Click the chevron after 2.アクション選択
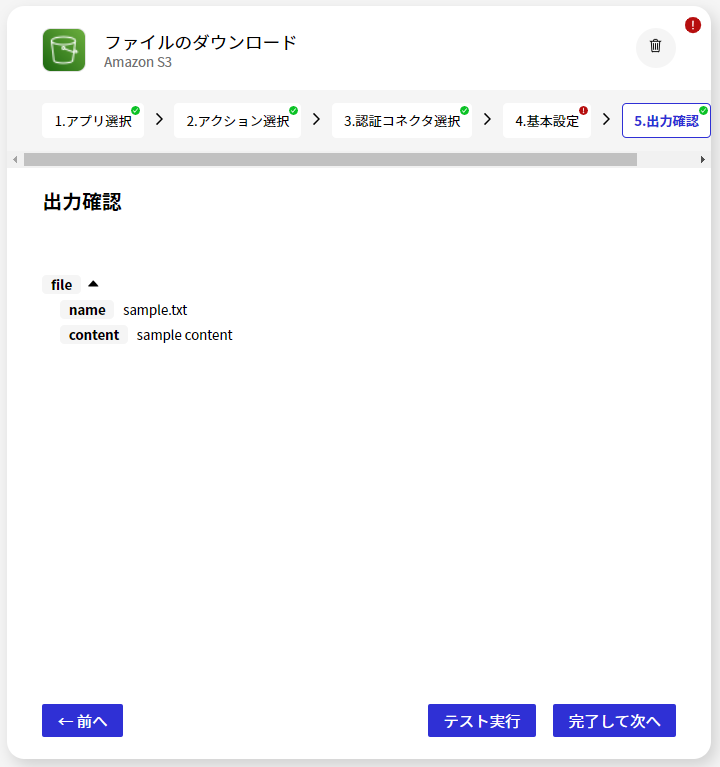720x767 pixels. (316, 119)
